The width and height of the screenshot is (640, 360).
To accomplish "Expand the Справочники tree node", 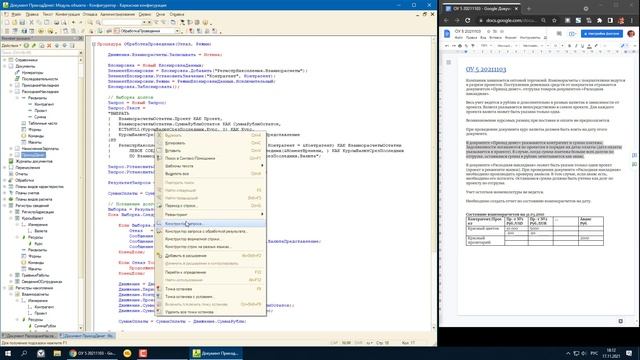I will [x=4, y=60].
